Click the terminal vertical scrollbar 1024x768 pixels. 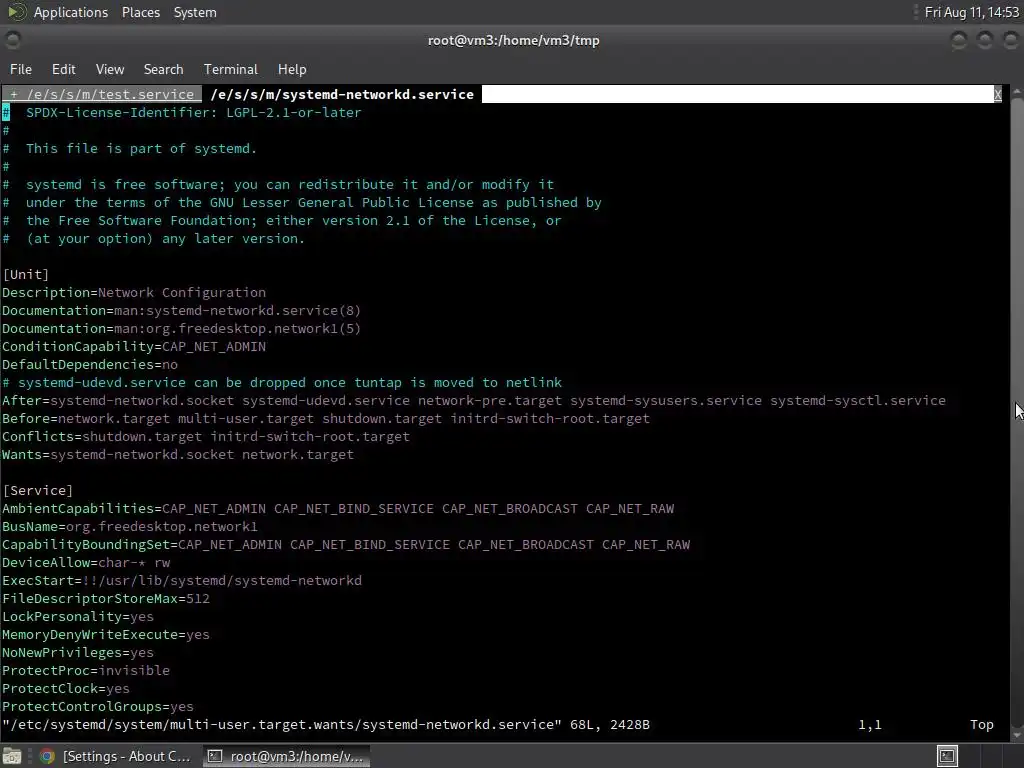pyautogui.click(x=1017, y=411)
